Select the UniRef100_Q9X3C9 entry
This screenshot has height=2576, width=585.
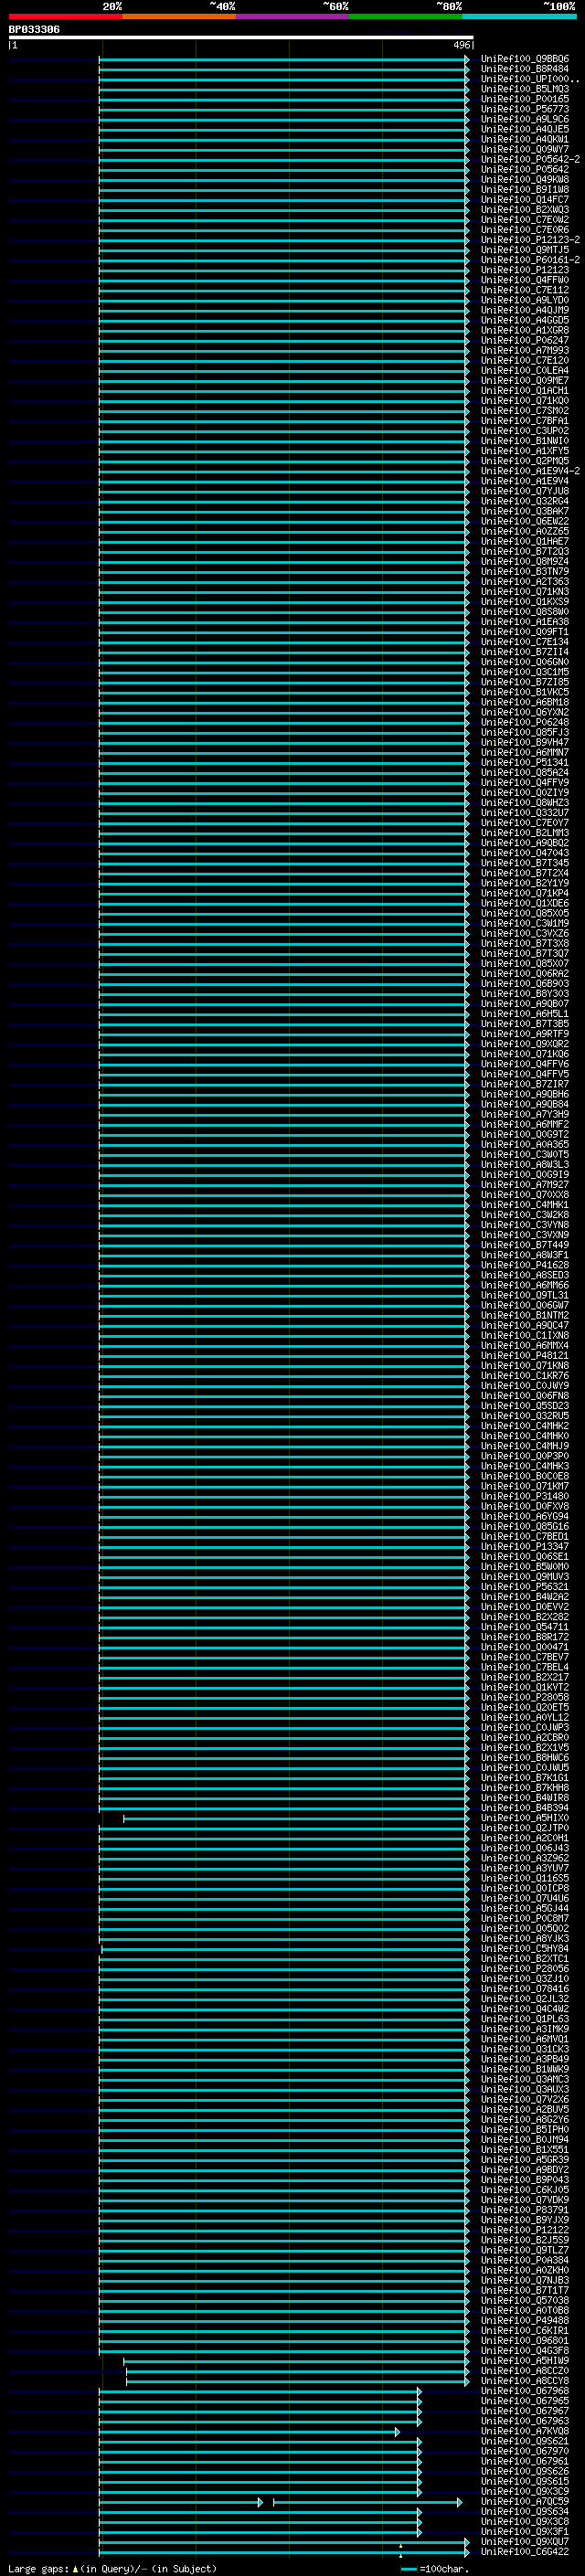point(524,2491)
